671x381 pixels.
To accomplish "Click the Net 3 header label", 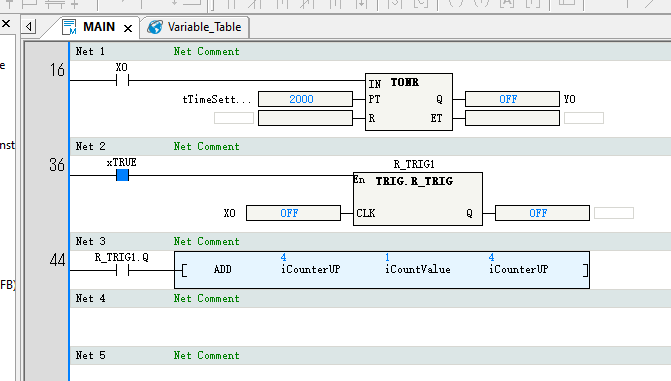I will pyautogui.click(x=90, y=241).
